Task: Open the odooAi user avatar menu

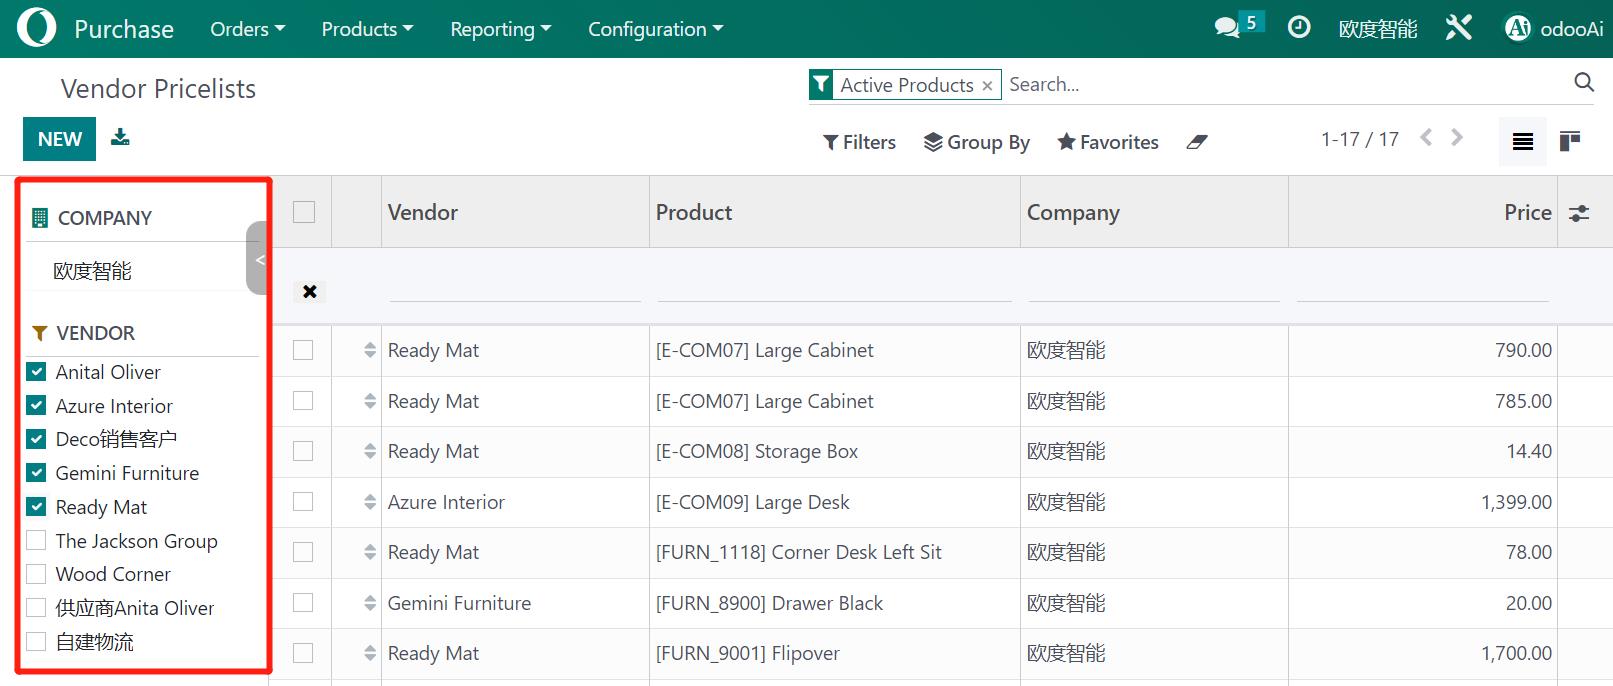Action: tap(1554, 28)
